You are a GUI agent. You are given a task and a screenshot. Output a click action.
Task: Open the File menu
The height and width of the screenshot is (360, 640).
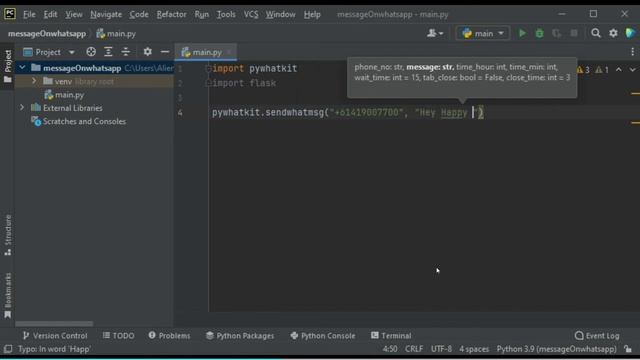click(x=29, y=14)
